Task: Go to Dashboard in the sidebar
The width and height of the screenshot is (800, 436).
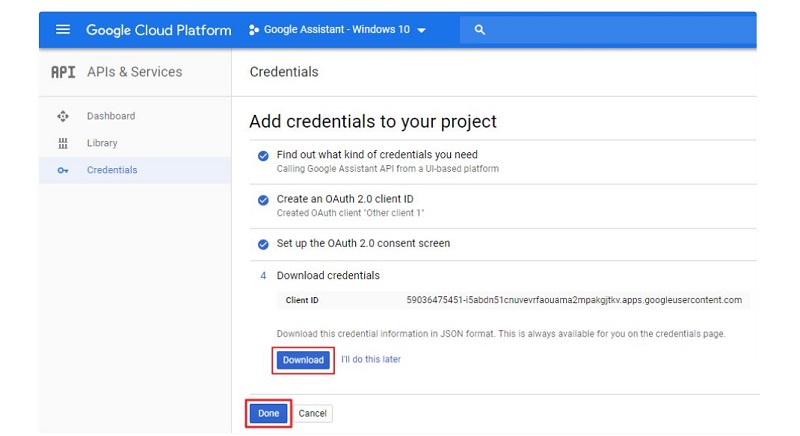Action: pos(111,116)
